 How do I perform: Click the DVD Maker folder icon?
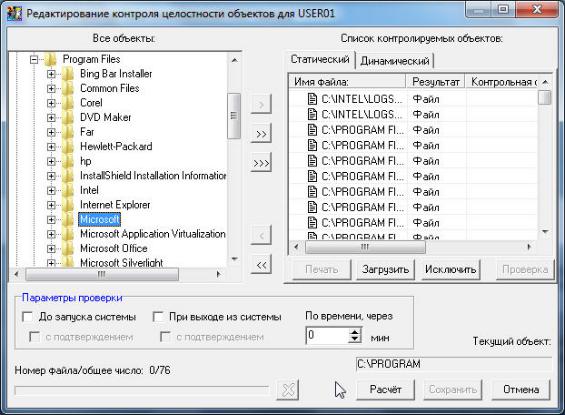click(x=68, y=118)
